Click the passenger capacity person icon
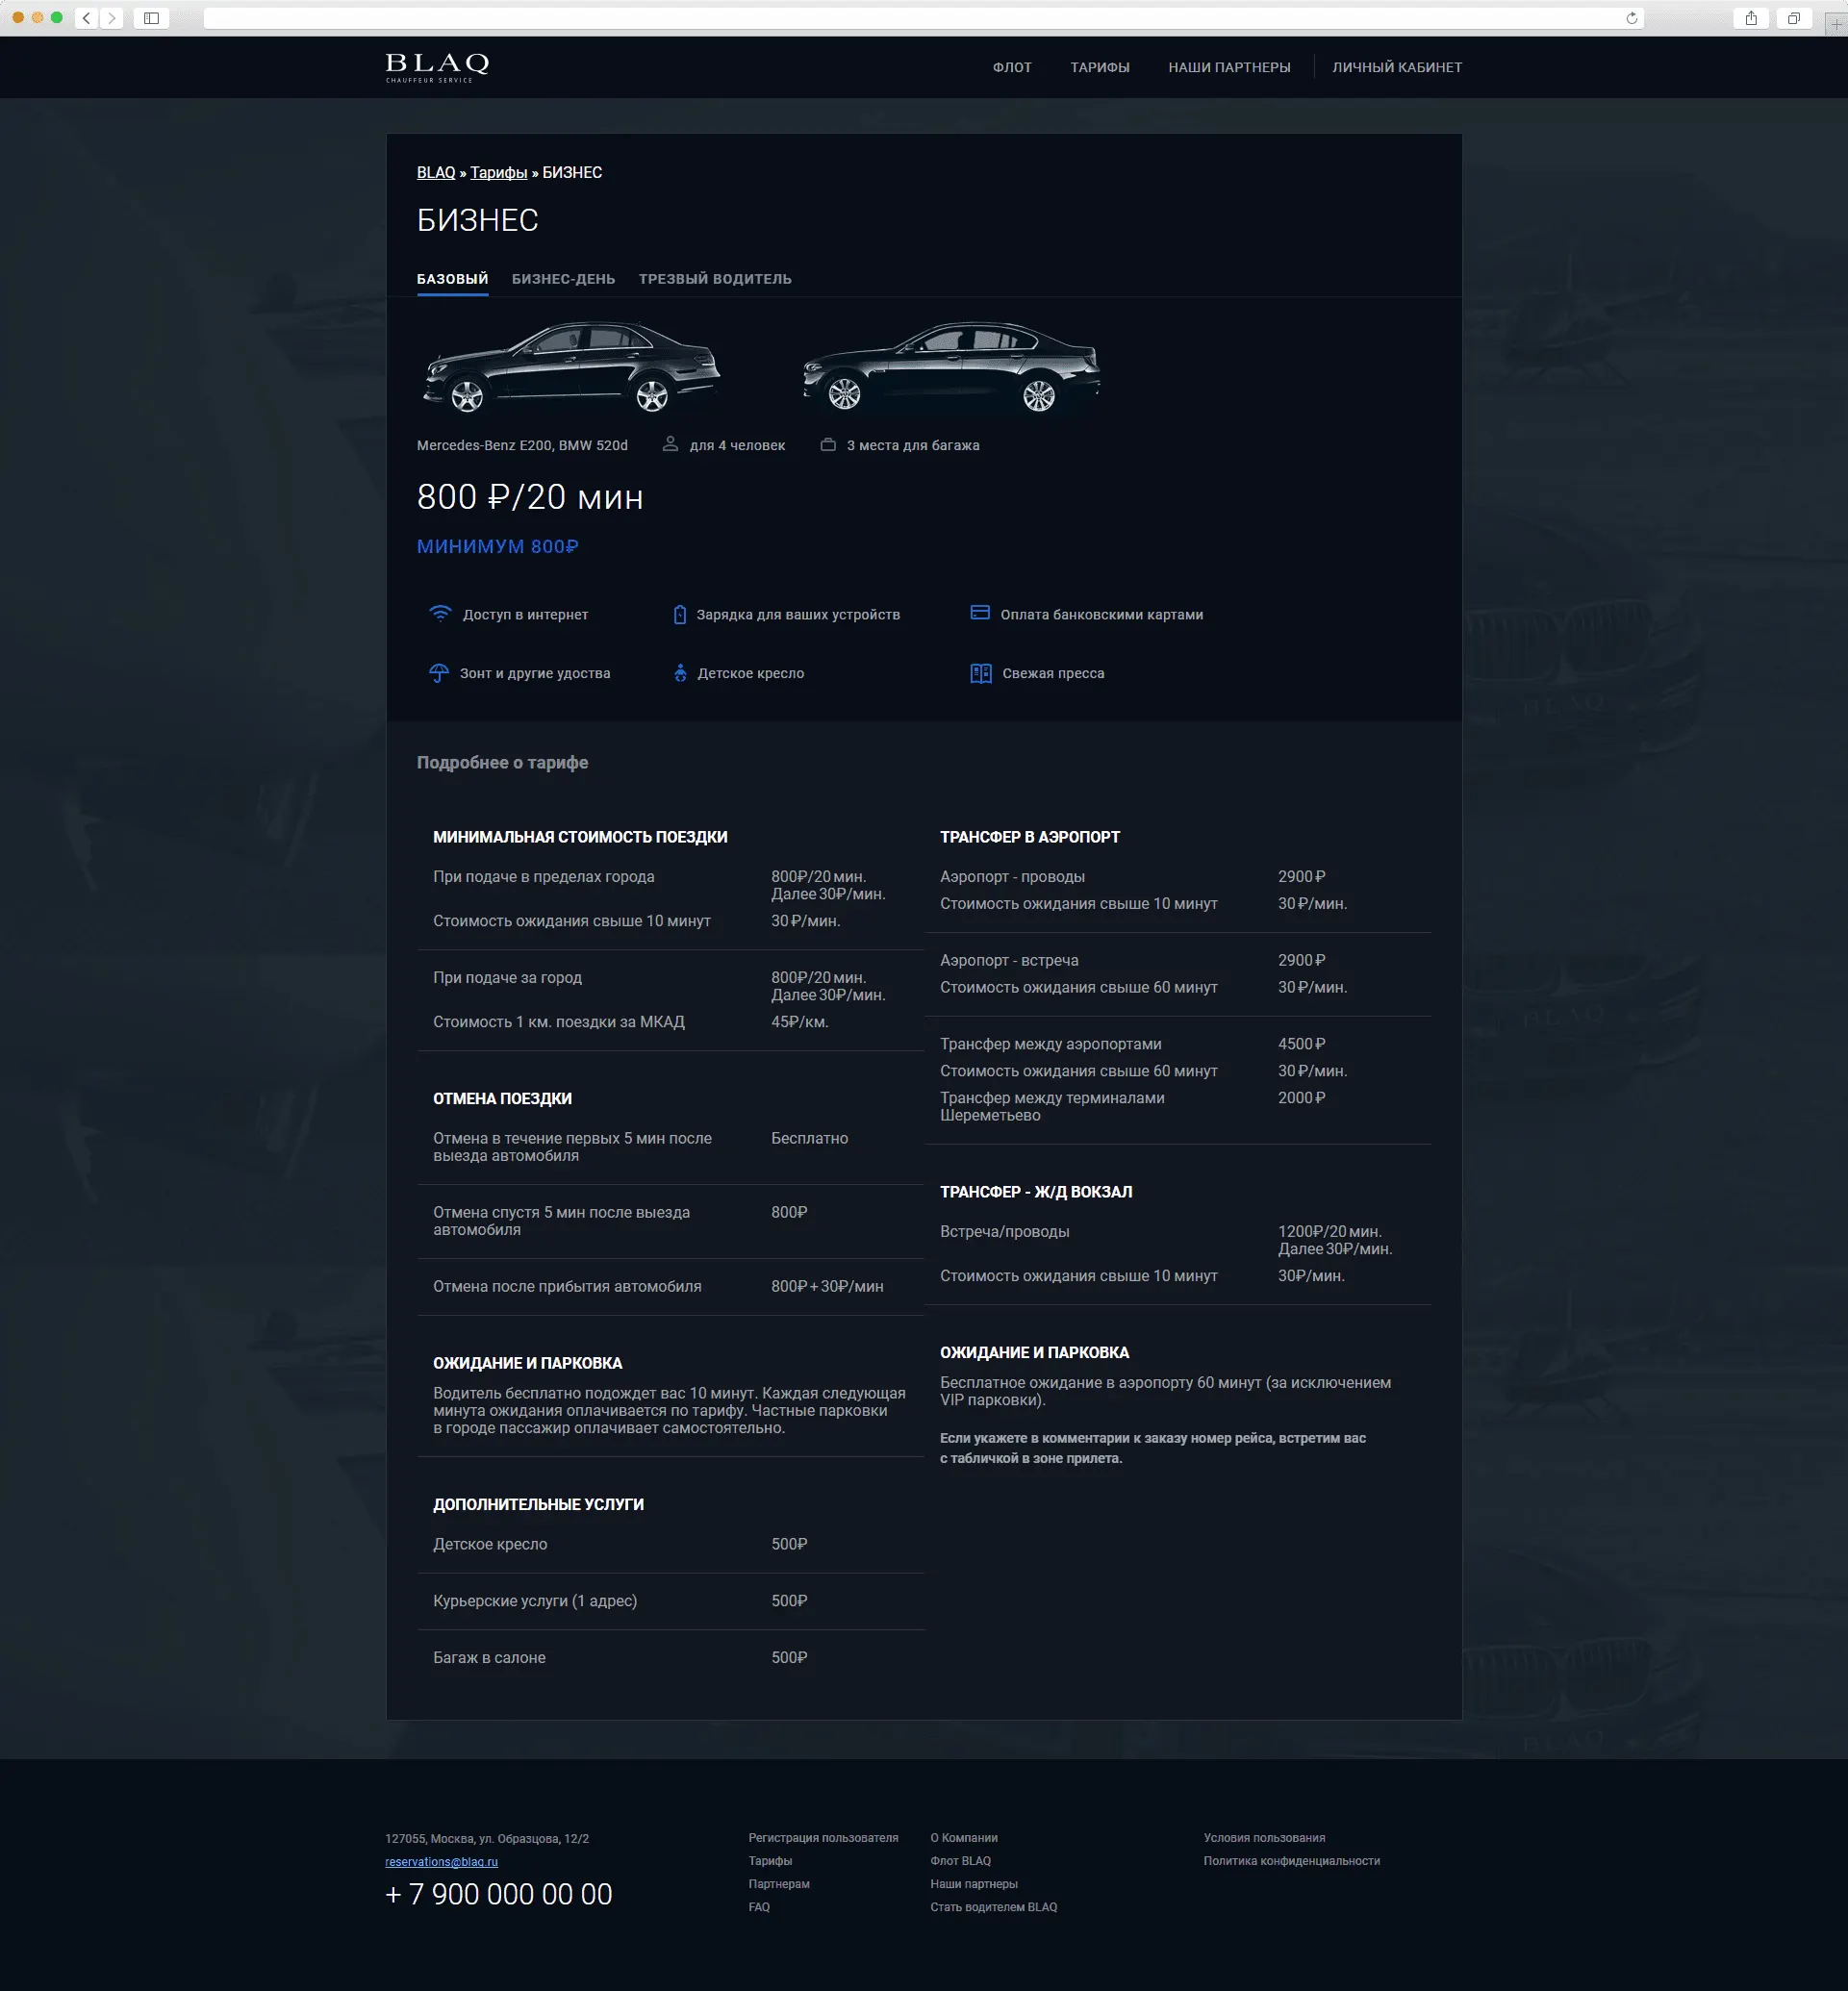The height and width of the screenshot is (1991, 1848). pos(670,444)
